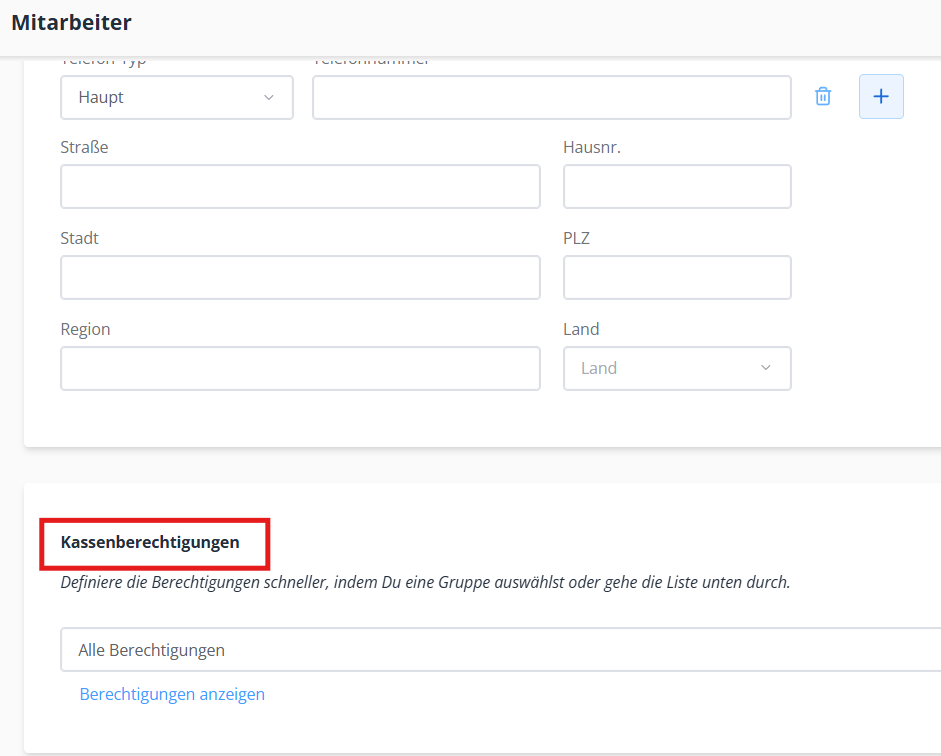Click the Mitarbeiter page title
Image resolution: width=941 pixels, height=756 pixels.
click(71, 23)
